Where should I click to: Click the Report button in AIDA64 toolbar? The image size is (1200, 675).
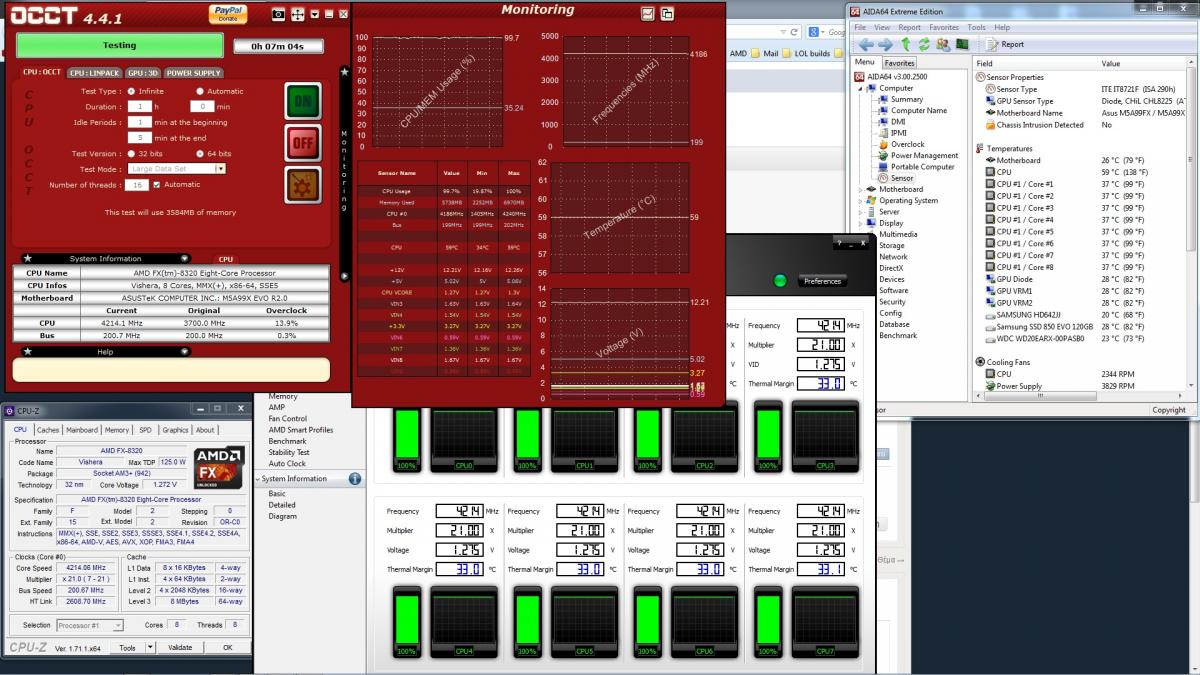[1005, 44]
